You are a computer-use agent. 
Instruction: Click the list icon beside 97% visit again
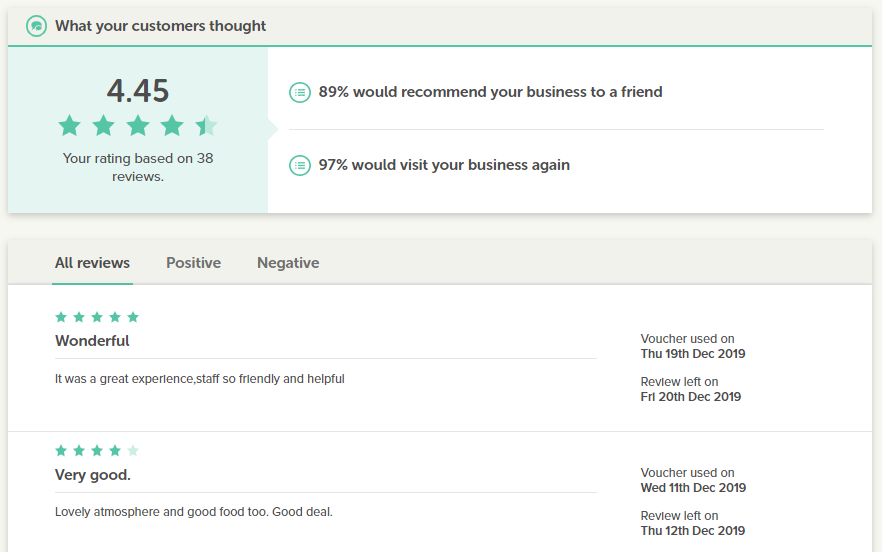300,165
